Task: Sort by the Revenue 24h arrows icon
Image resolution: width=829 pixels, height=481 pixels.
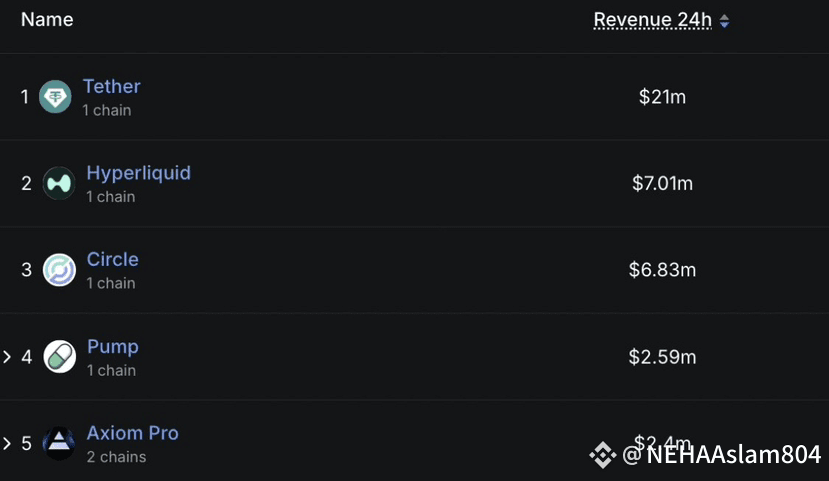Action: pos(725,21)
